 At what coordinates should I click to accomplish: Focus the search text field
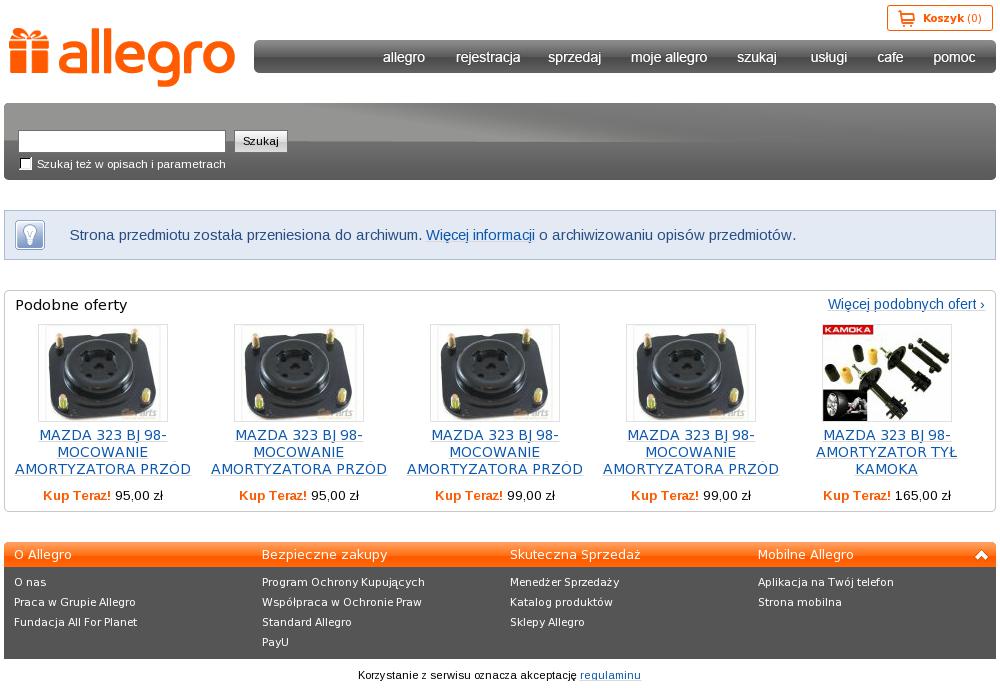click(122, 141)
